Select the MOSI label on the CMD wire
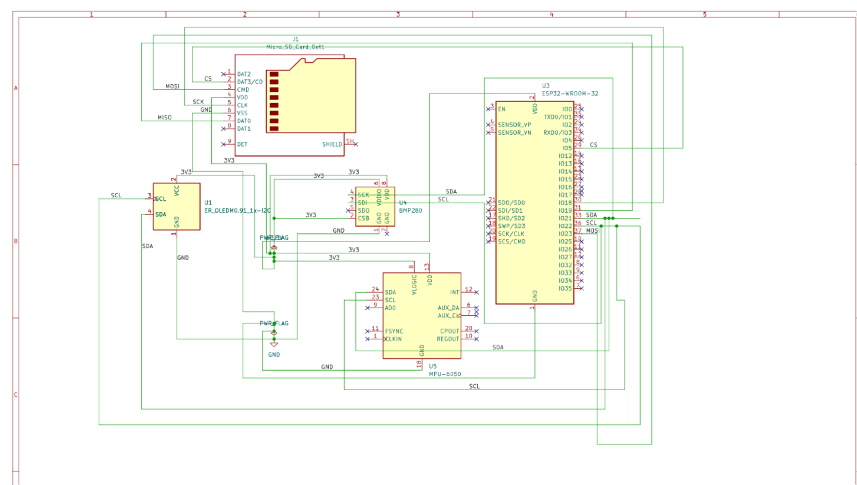The width and height of the screenshot is (857, 485). click(x=172, y=86)
